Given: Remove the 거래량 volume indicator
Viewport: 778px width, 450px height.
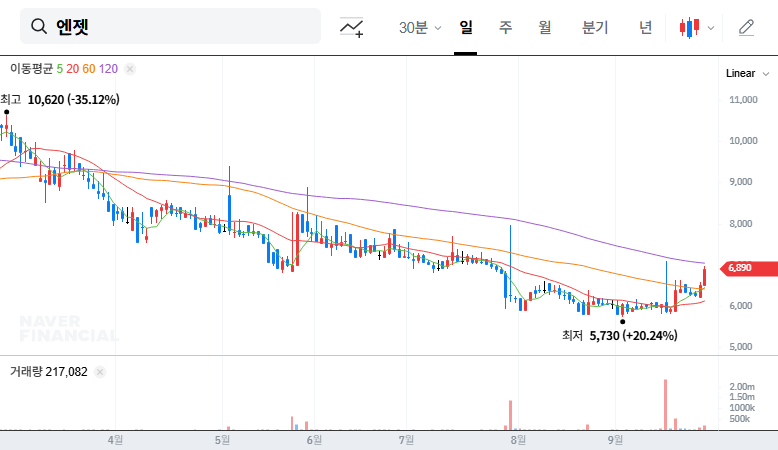Looking at the screenshot, I should 100,372.
